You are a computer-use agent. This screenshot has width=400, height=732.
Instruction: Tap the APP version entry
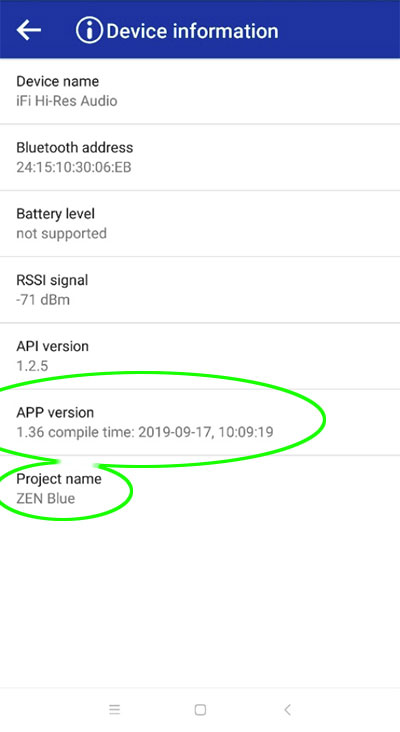pos(200,422)
